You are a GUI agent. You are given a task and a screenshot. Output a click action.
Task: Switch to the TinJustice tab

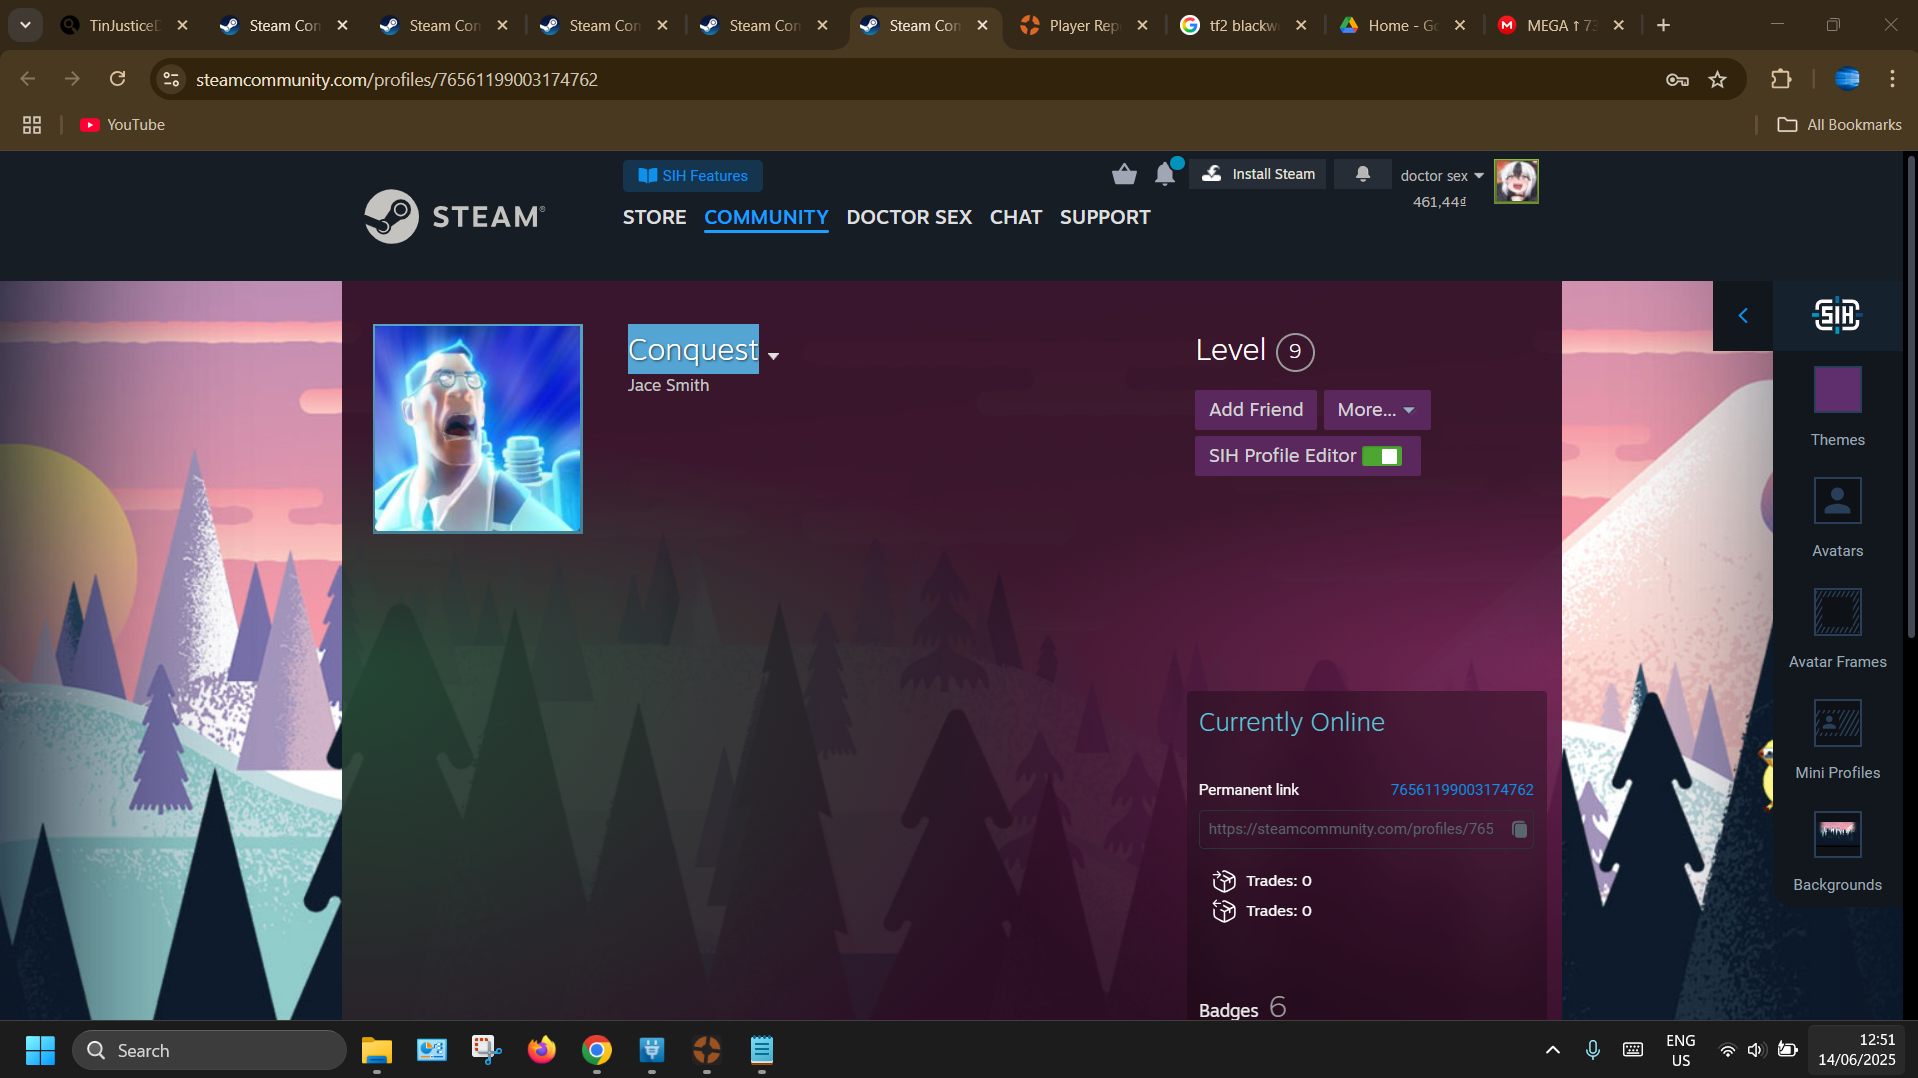[x=124, y=25]
